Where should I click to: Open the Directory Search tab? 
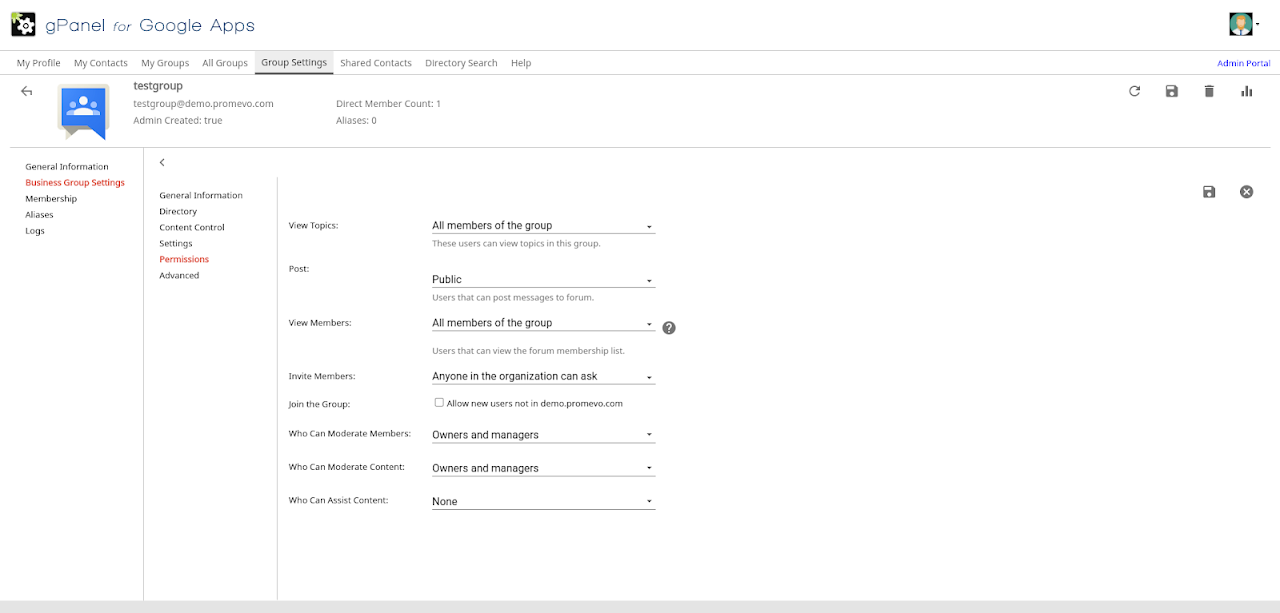pos(461,63)
